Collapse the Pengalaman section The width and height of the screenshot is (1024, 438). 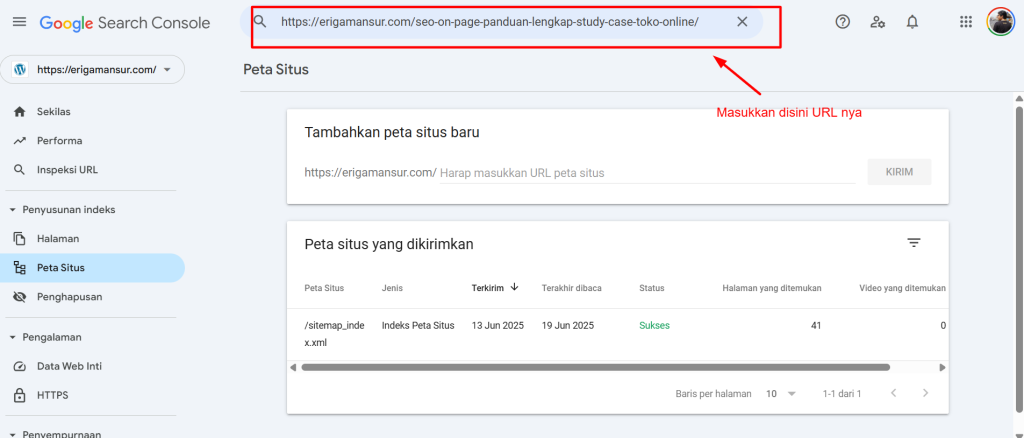pyautogui.click(x=46, y=337)
